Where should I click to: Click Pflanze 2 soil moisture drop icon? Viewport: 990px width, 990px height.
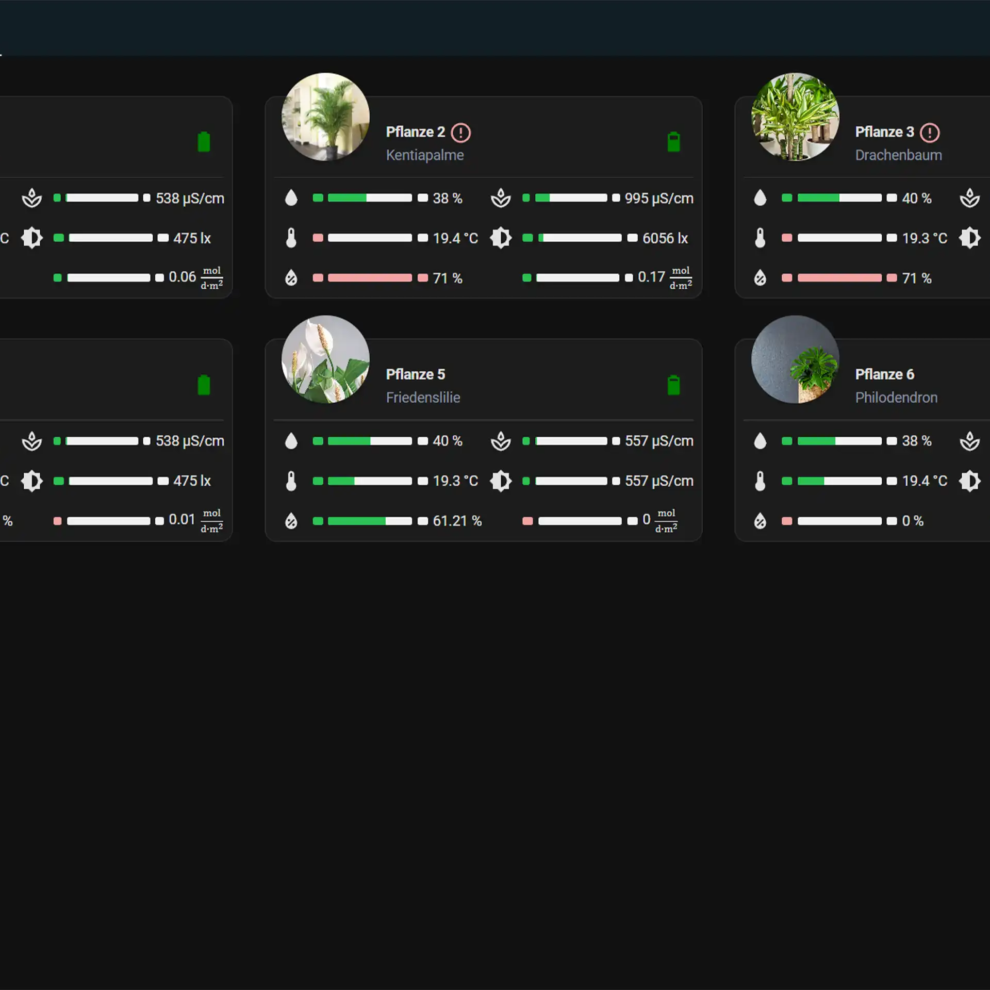(291, 198)
